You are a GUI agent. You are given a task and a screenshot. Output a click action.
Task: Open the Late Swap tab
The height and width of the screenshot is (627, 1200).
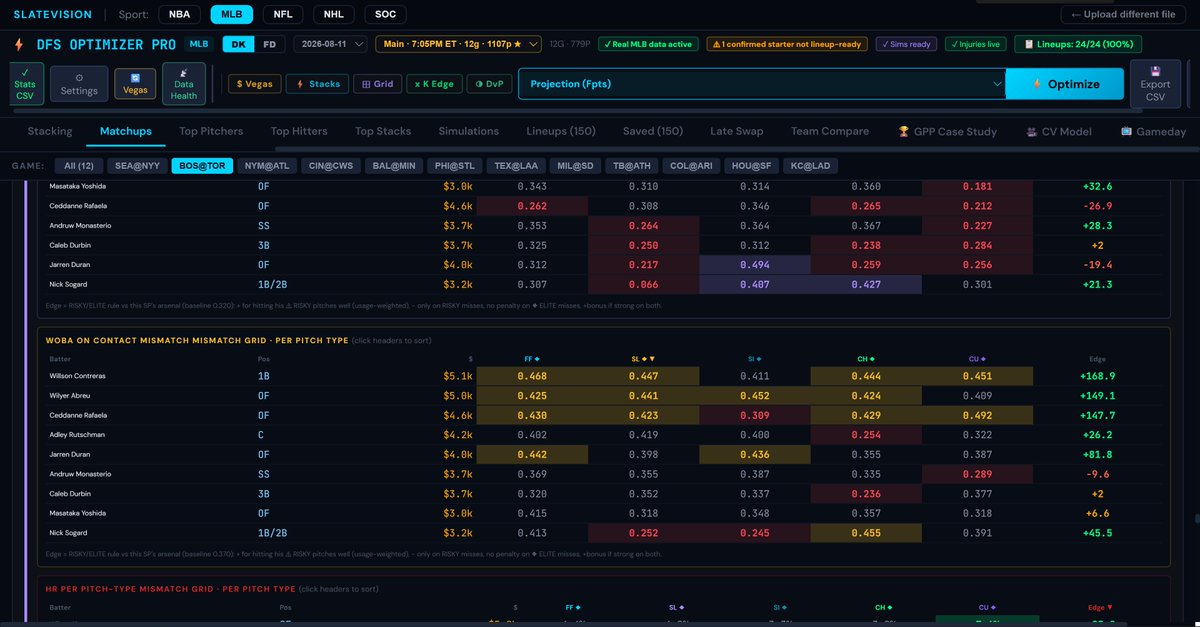[739, 131]
